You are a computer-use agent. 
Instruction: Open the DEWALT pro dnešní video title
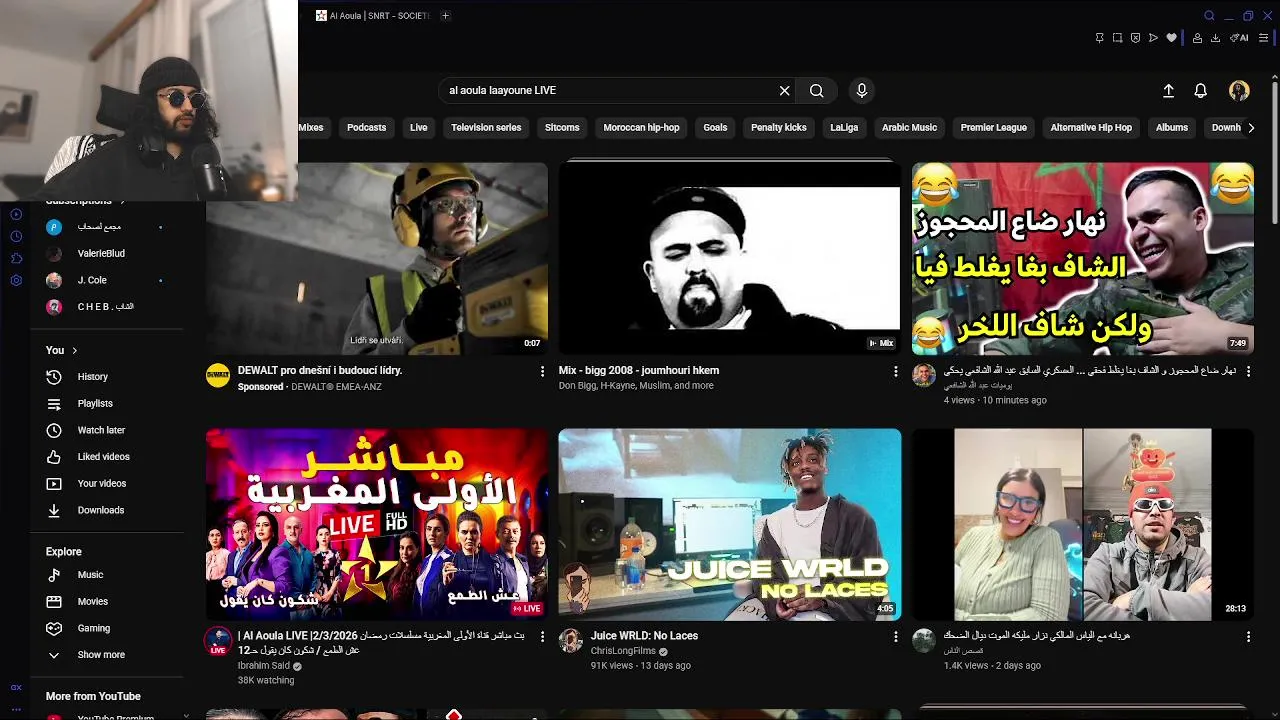(x=320, y=371)
